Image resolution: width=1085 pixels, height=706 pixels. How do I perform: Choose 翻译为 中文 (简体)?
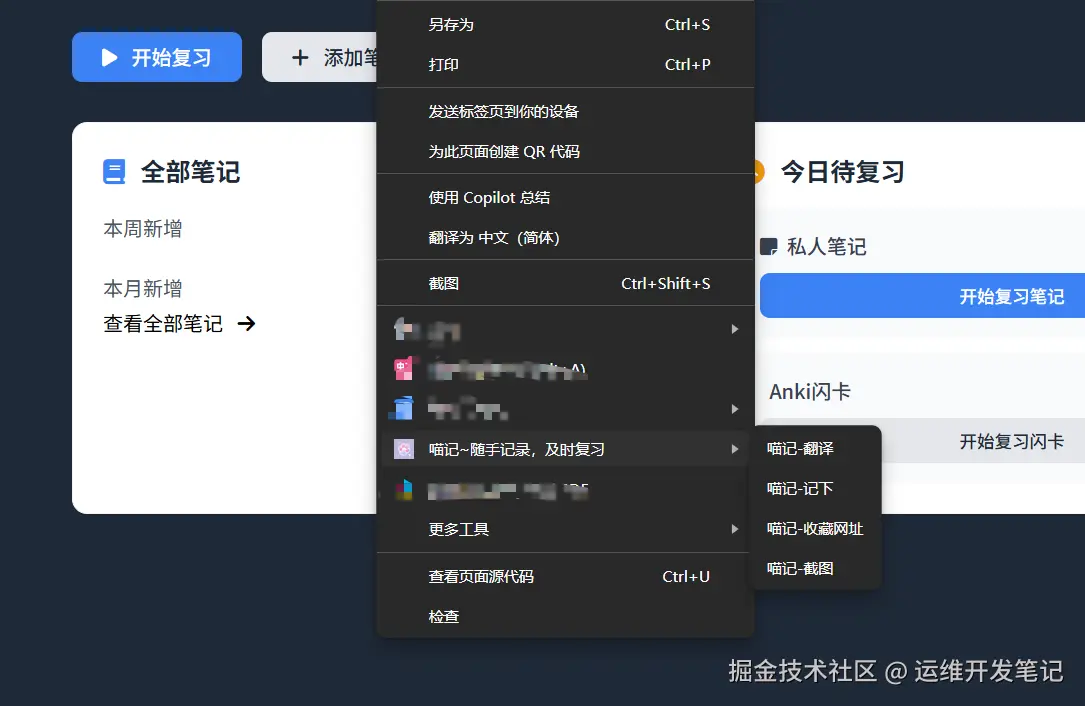coord(565,238)
